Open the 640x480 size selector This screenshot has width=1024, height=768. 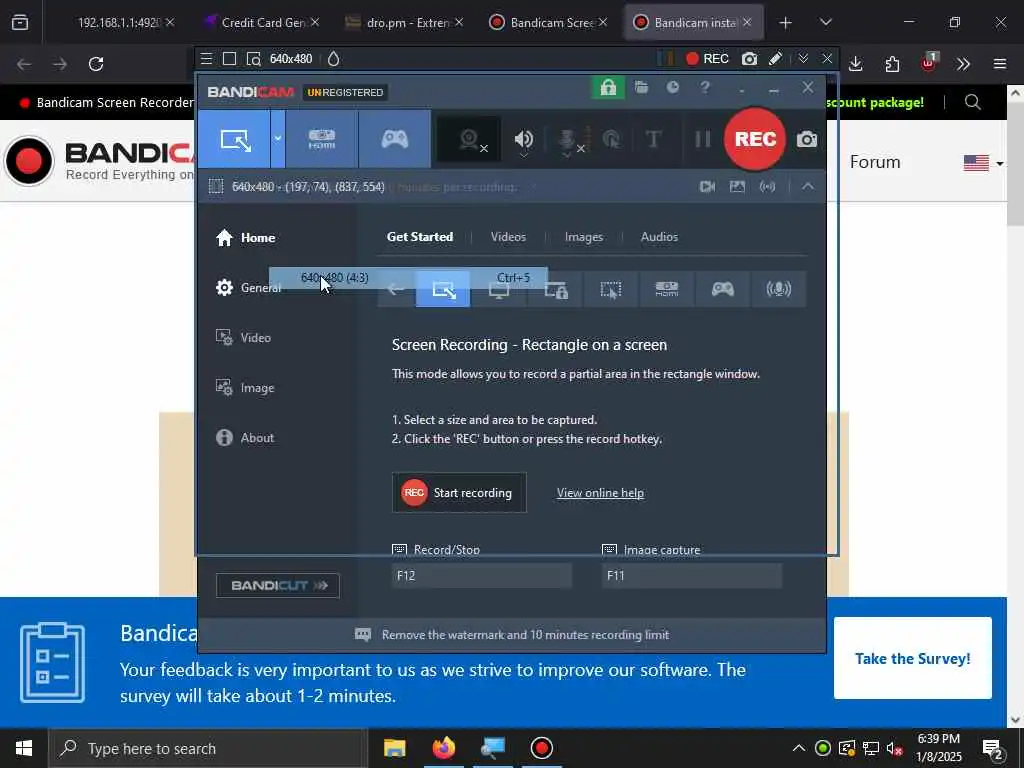click(291, 59)
